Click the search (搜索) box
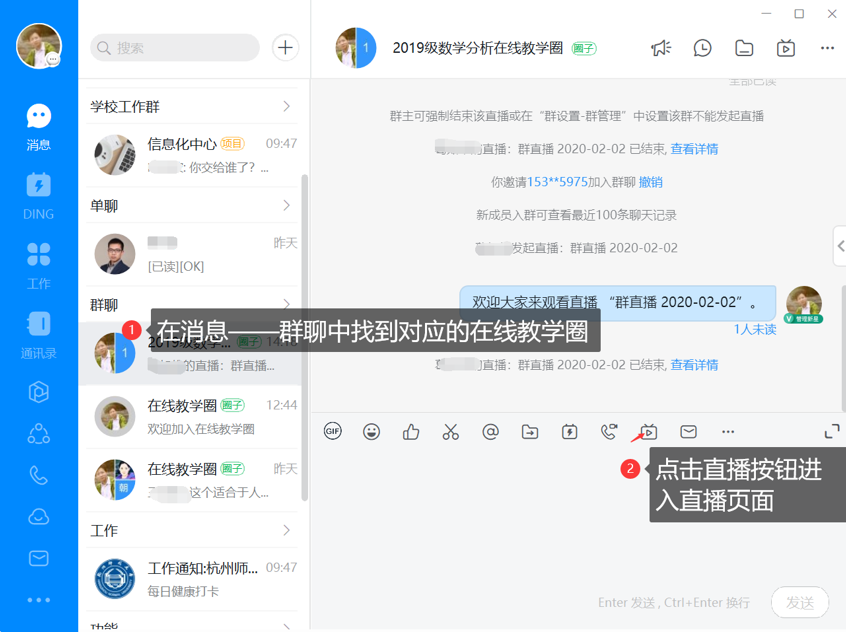The image size is (846, 633). 175,47
